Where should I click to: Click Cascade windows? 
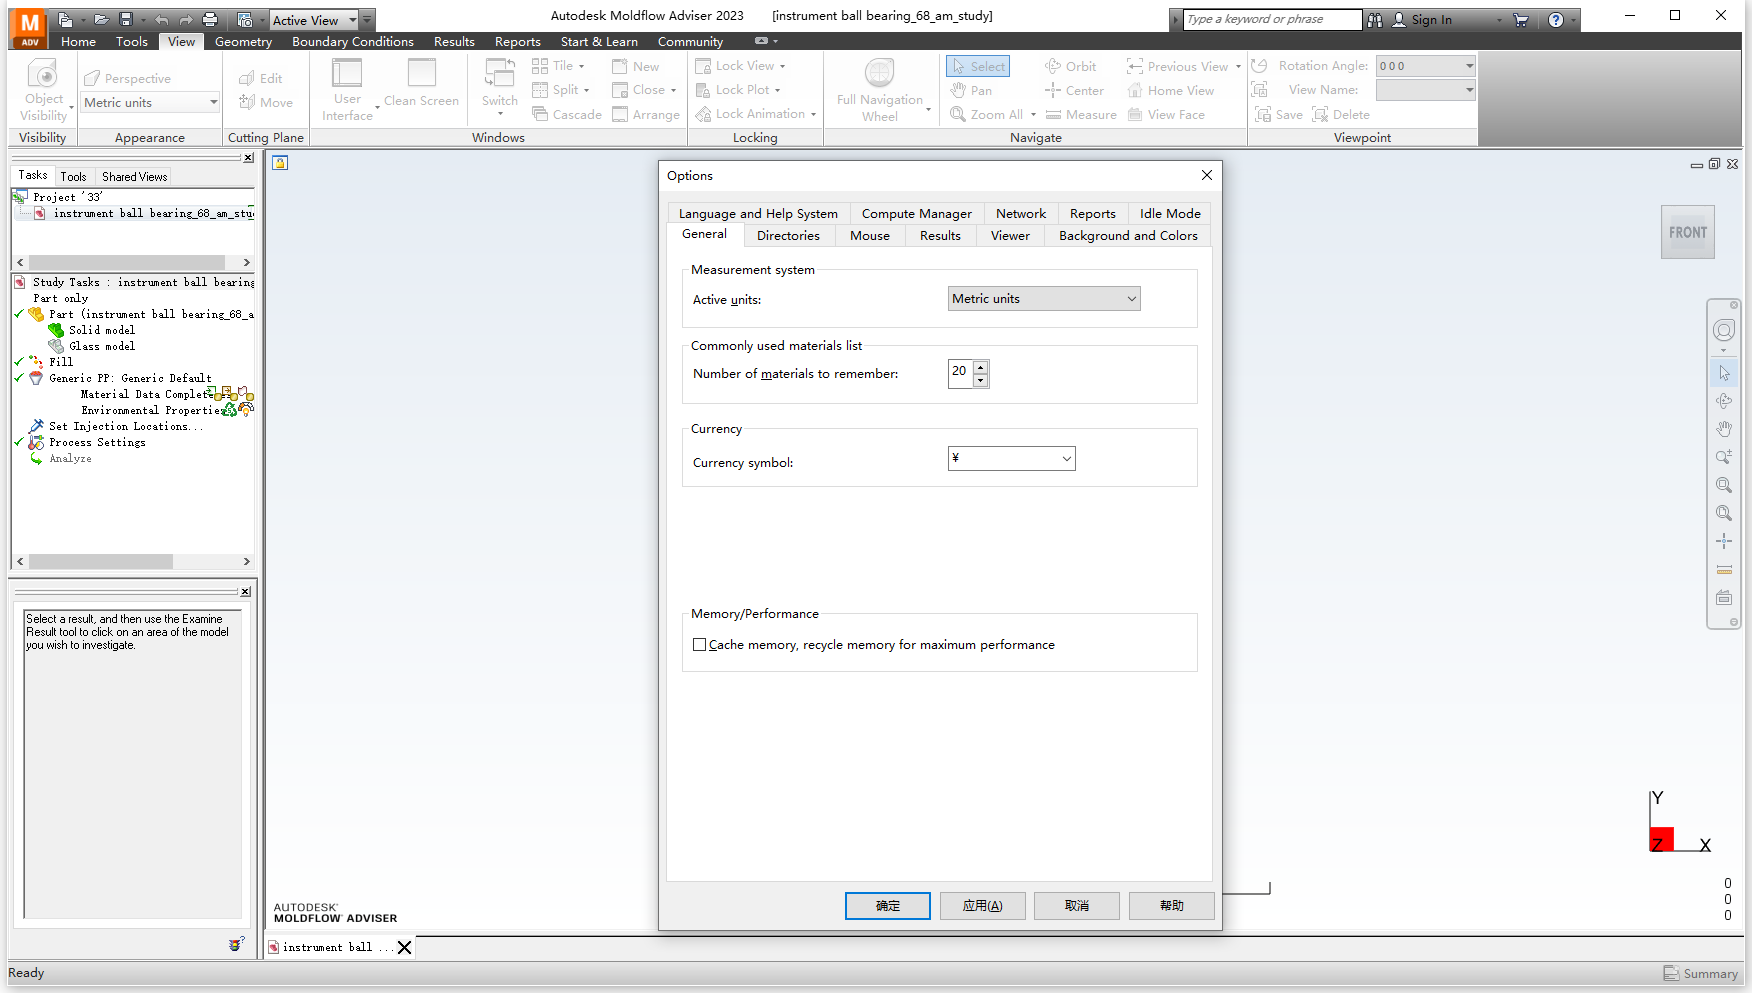point(567,114)
